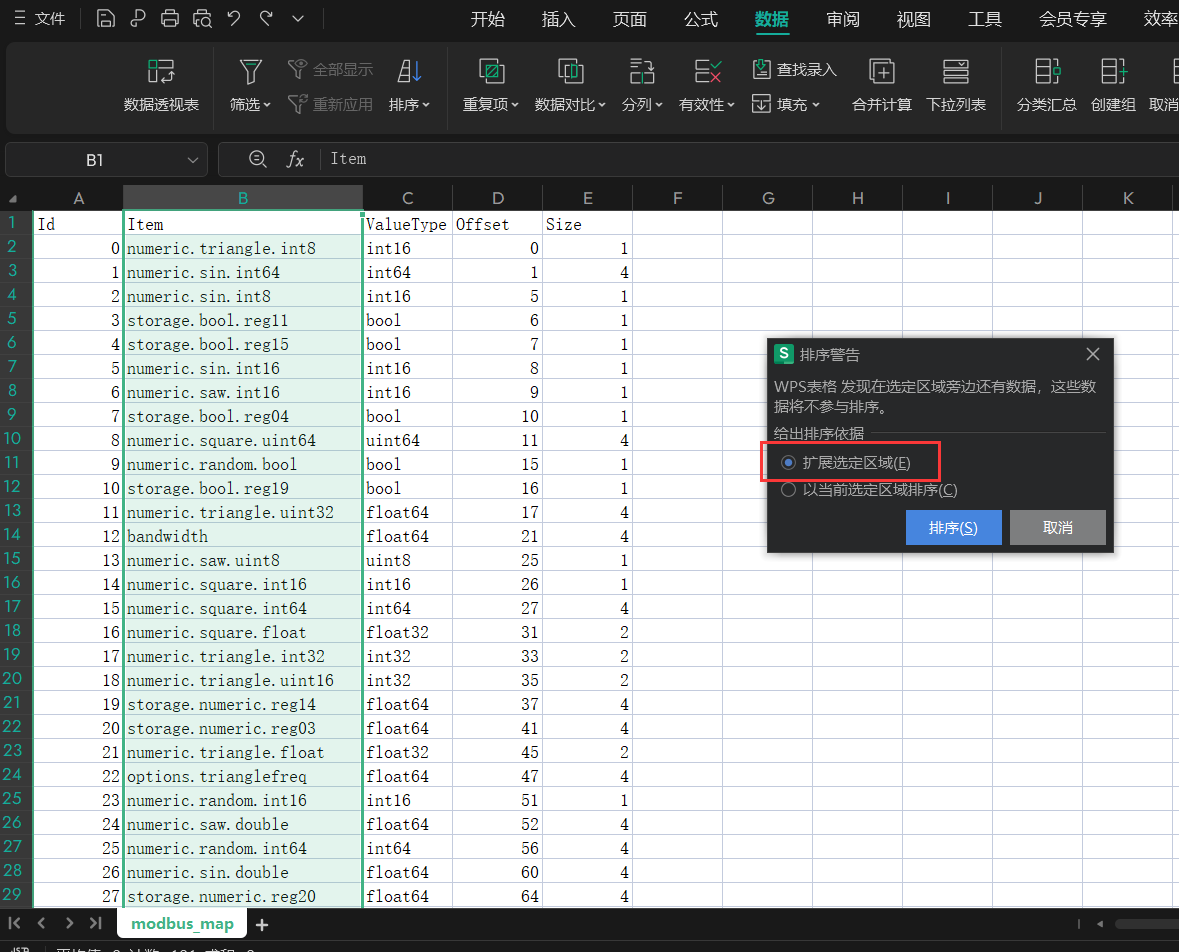Switch to the 插入 ribbon tab
Image resolution: width=1179 pixels, height=952 pixels.
coord(558,19)
